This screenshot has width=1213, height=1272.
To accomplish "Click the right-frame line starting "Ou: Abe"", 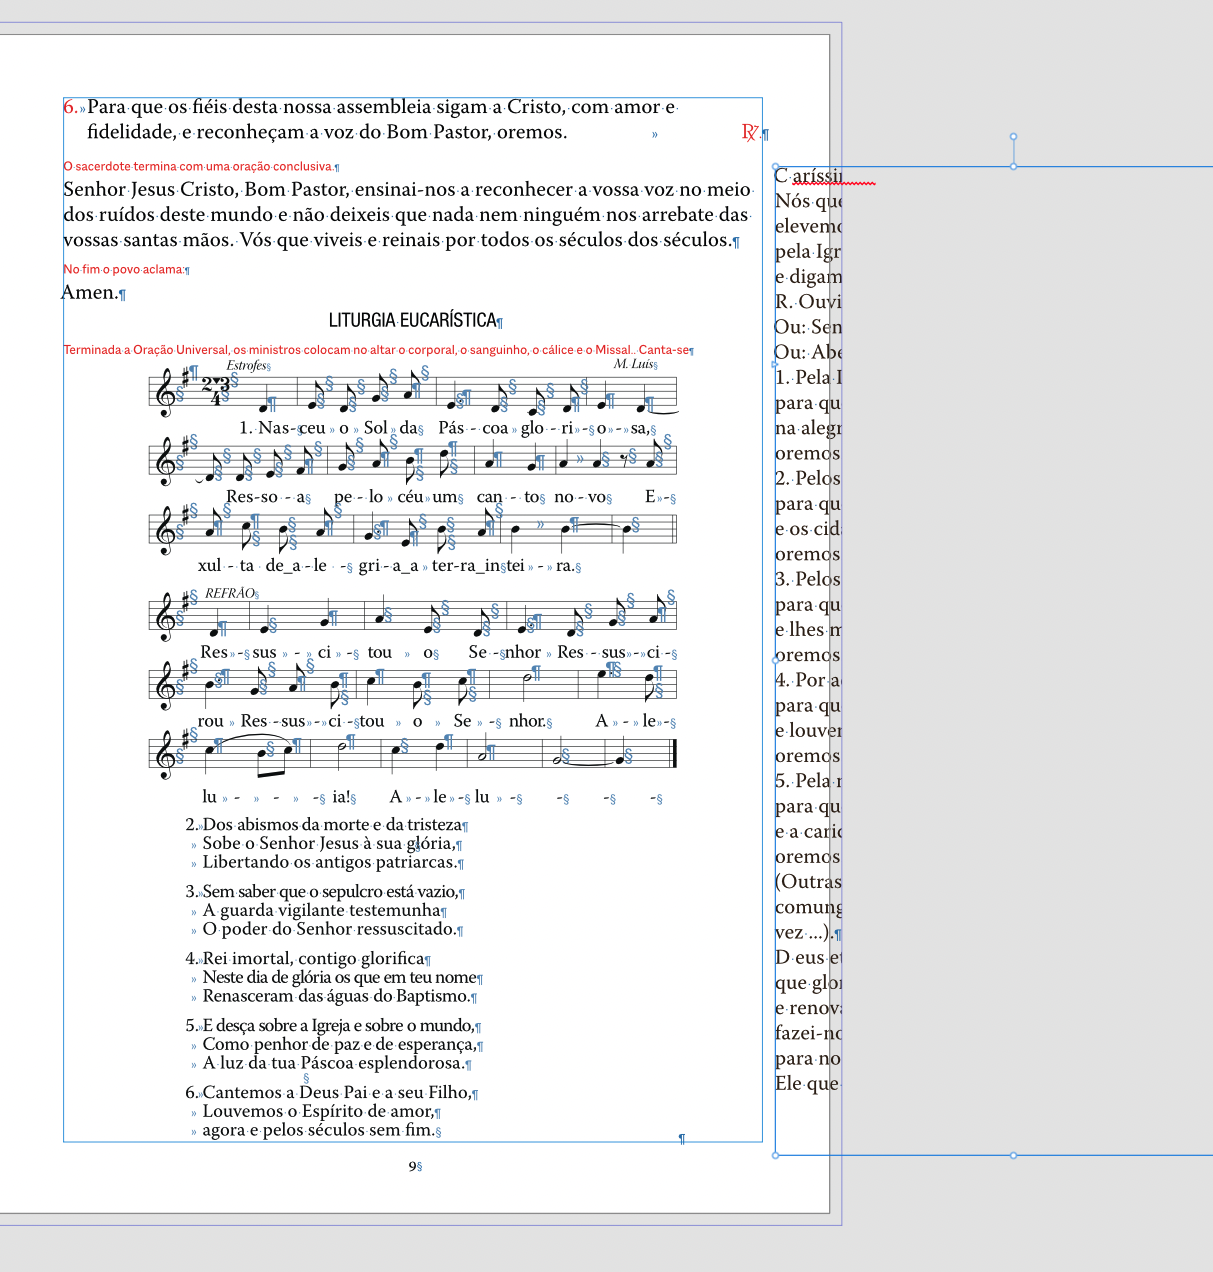I will coord(809,352).
